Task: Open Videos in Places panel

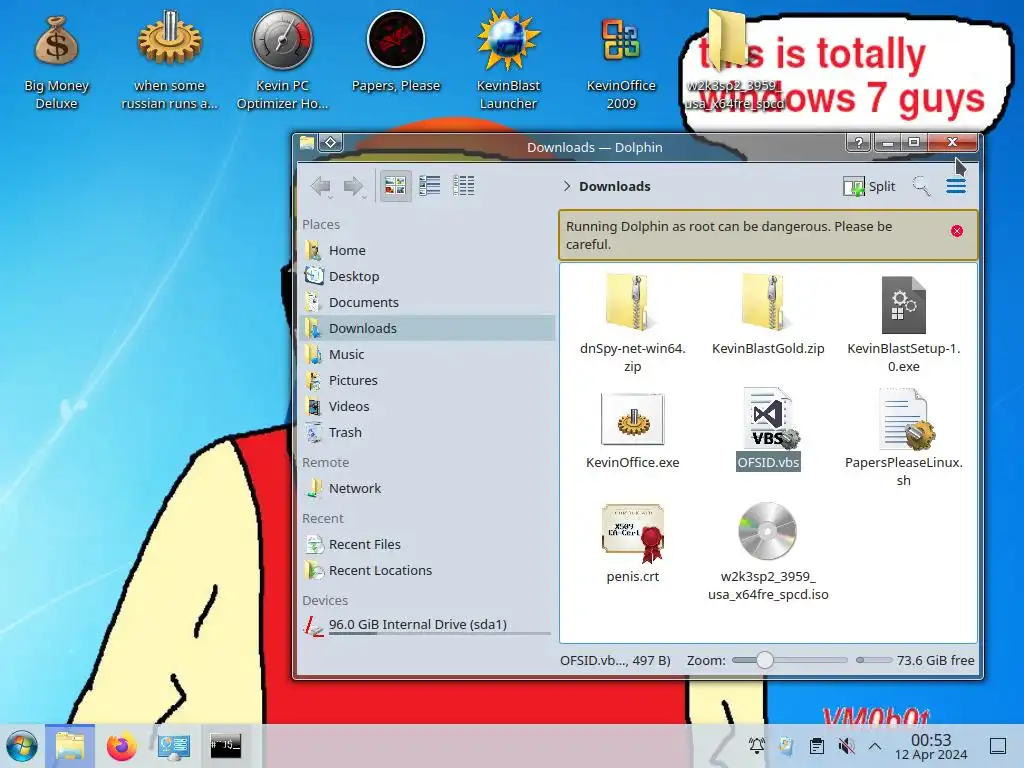Action: (x=429, y=406)
